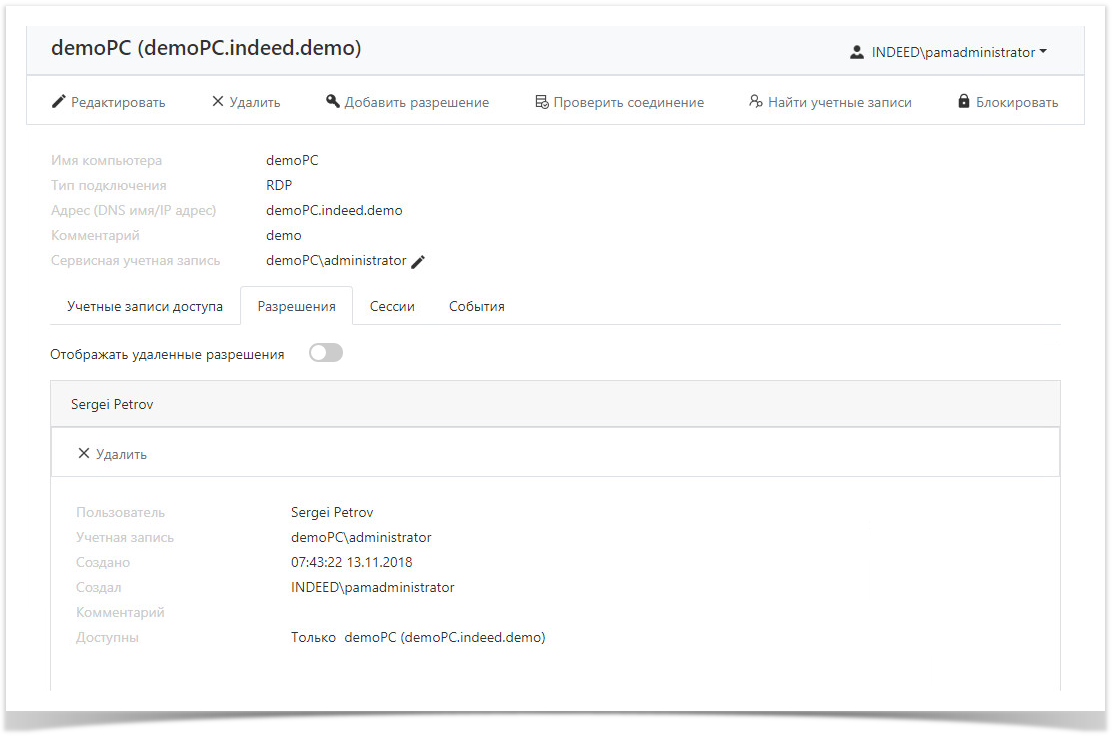Click demoPC (demoPC.indeed.demo) resource in Доступны row
The image size is (1119, 740).
pyautogui.click(x=444, y=637)
